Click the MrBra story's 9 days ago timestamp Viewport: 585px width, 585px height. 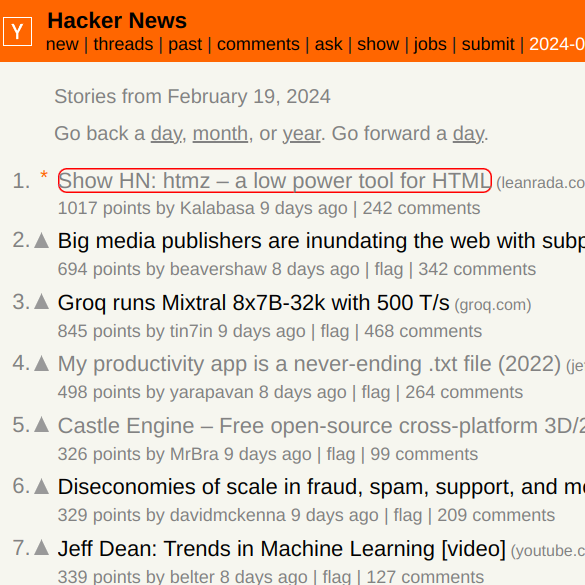(268, 454)
